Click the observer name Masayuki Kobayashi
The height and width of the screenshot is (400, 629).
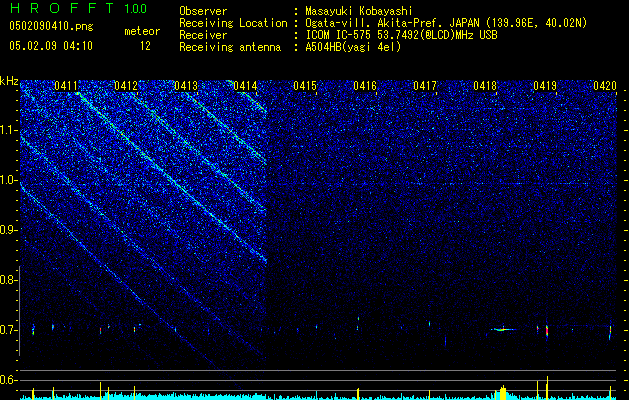coord(359,11)
